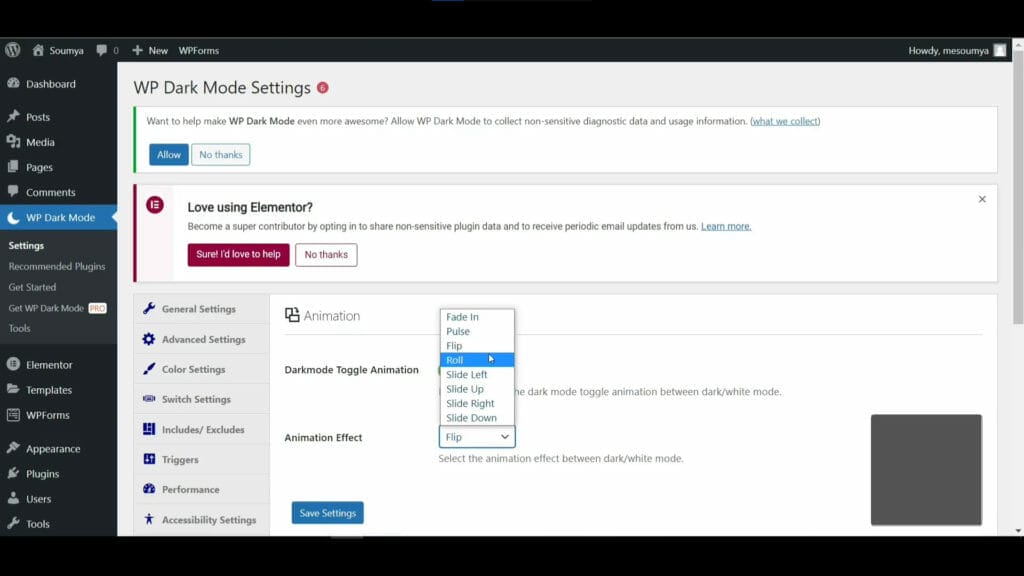Open the General Settings tab

[x=202, y=309]
